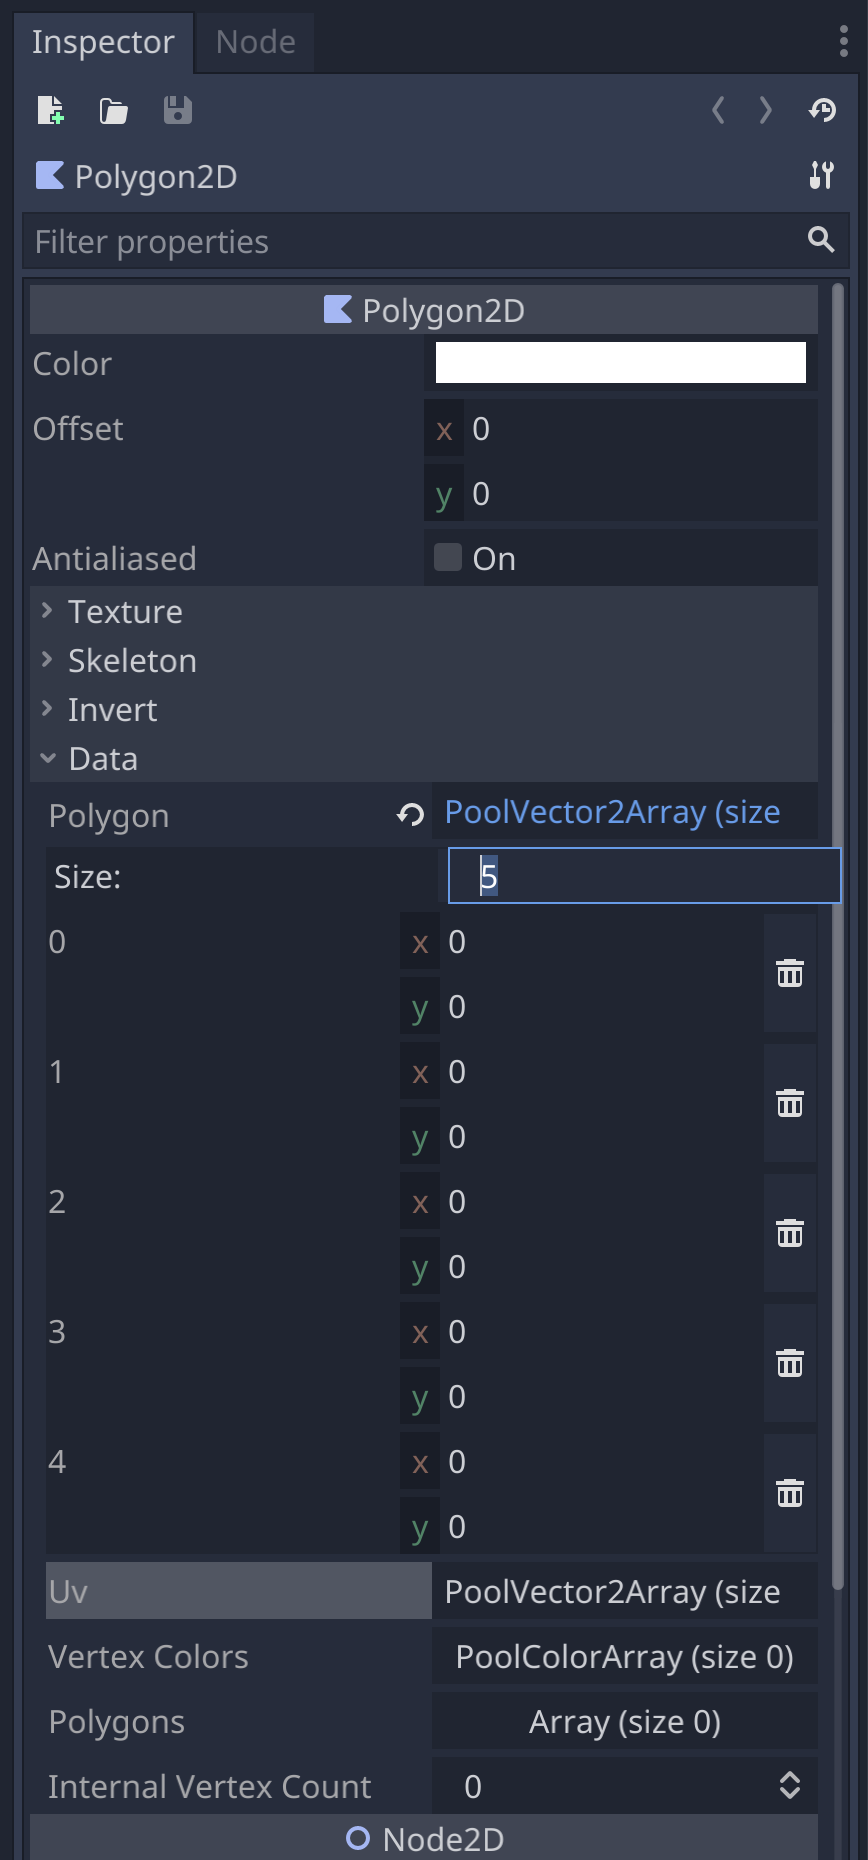The image size is (868, 1860).
Task: Enable the Antialiased option
Action: click(447, 557)
